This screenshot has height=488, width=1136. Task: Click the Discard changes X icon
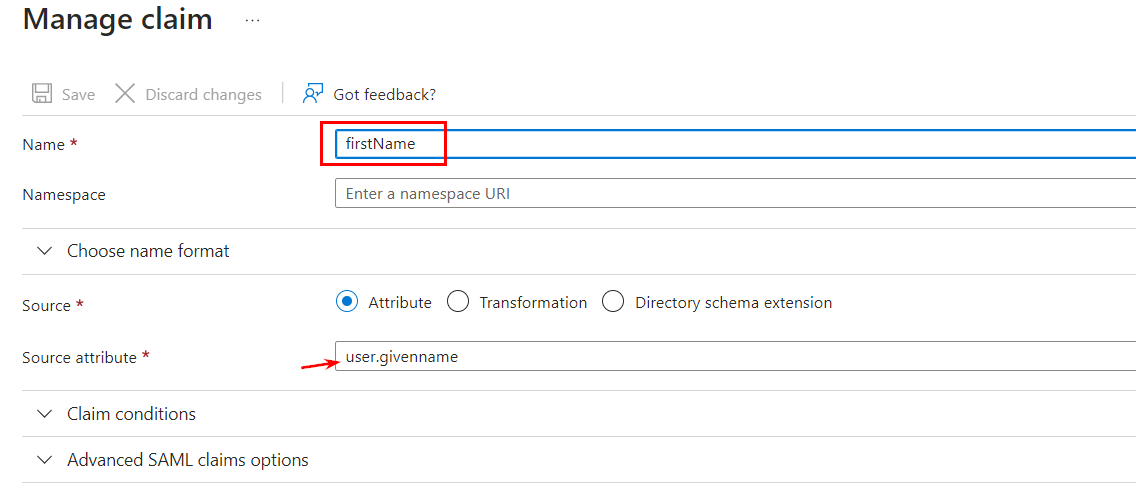click(125, 94)
